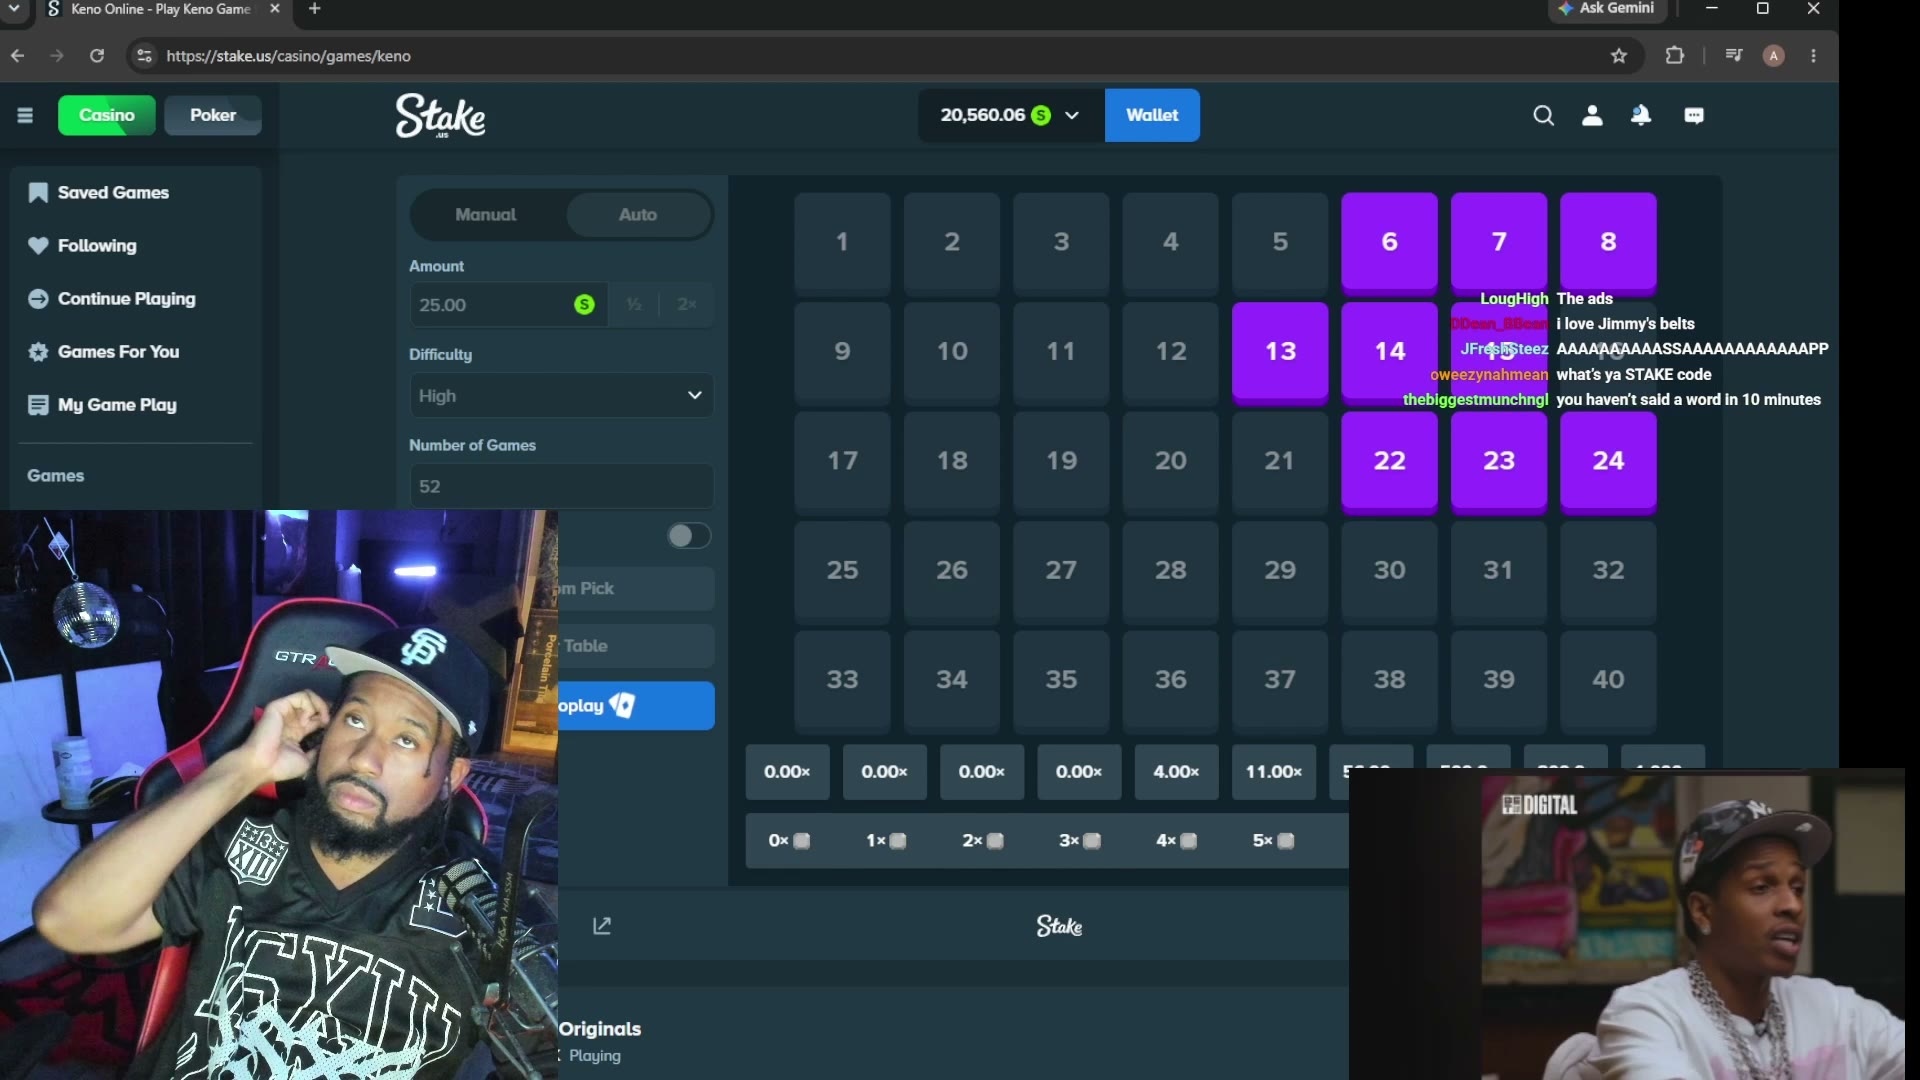The height and width of the screenshot is (1080, 1920).
Task: Click the green currency coin in Amount field
Action: pyautogui.click(x=584, y=305)
